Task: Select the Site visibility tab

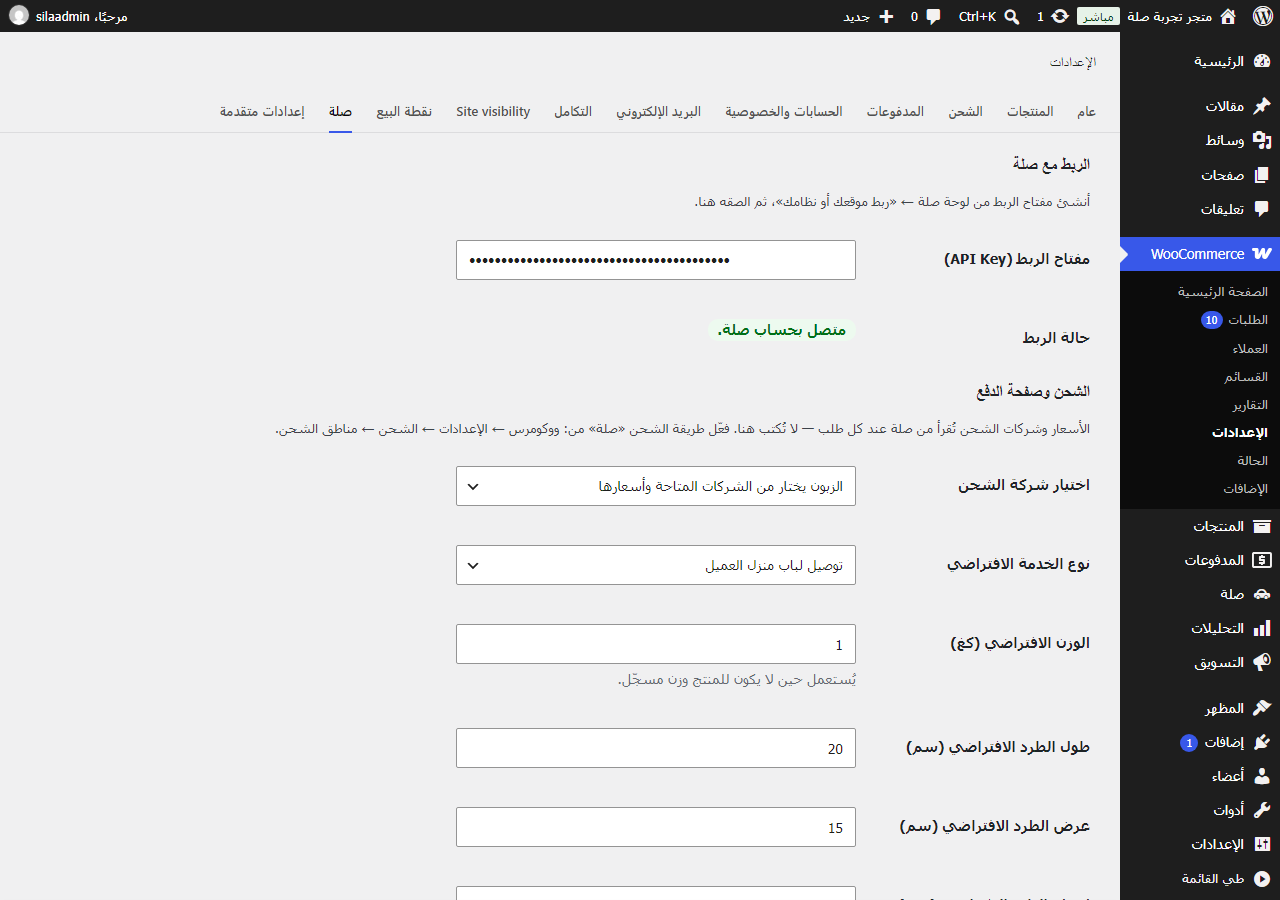Action: click(x=493, y=112)
